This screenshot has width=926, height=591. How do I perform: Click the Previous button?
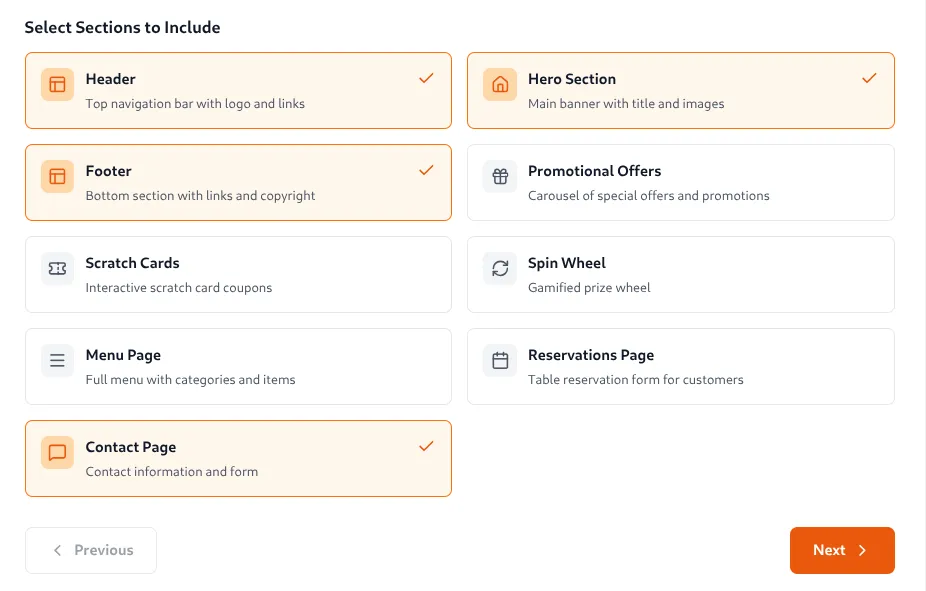click(91, 550)
